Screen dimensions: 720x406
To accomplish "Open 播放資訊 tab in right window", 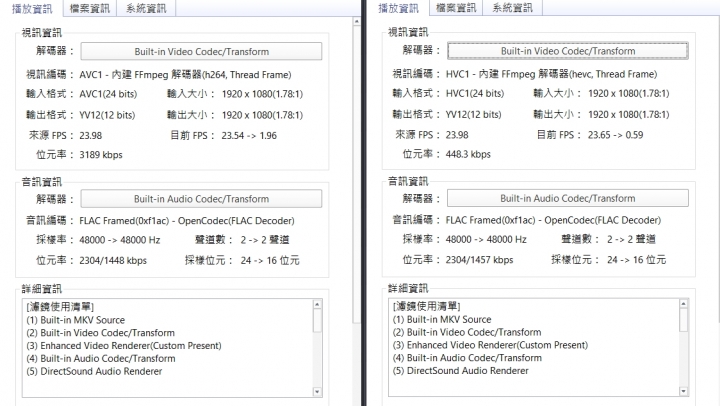I will (399, 8).
